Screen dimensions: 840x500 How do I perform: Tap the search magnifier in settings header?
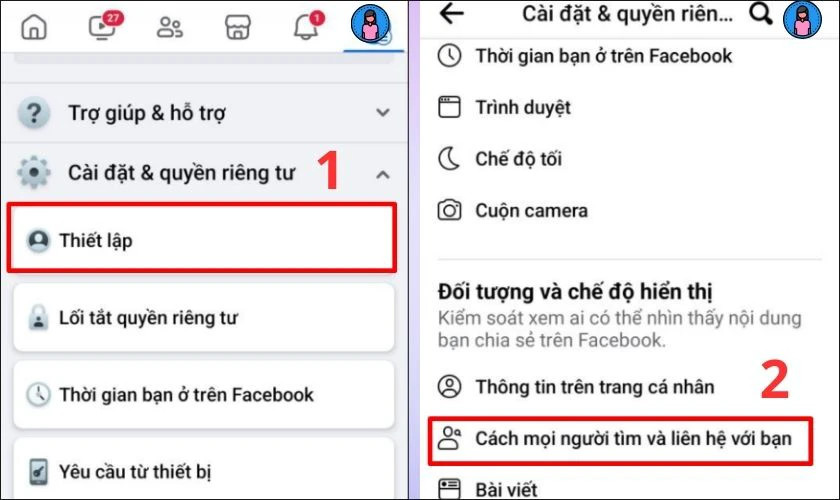(x=760, y=14)
